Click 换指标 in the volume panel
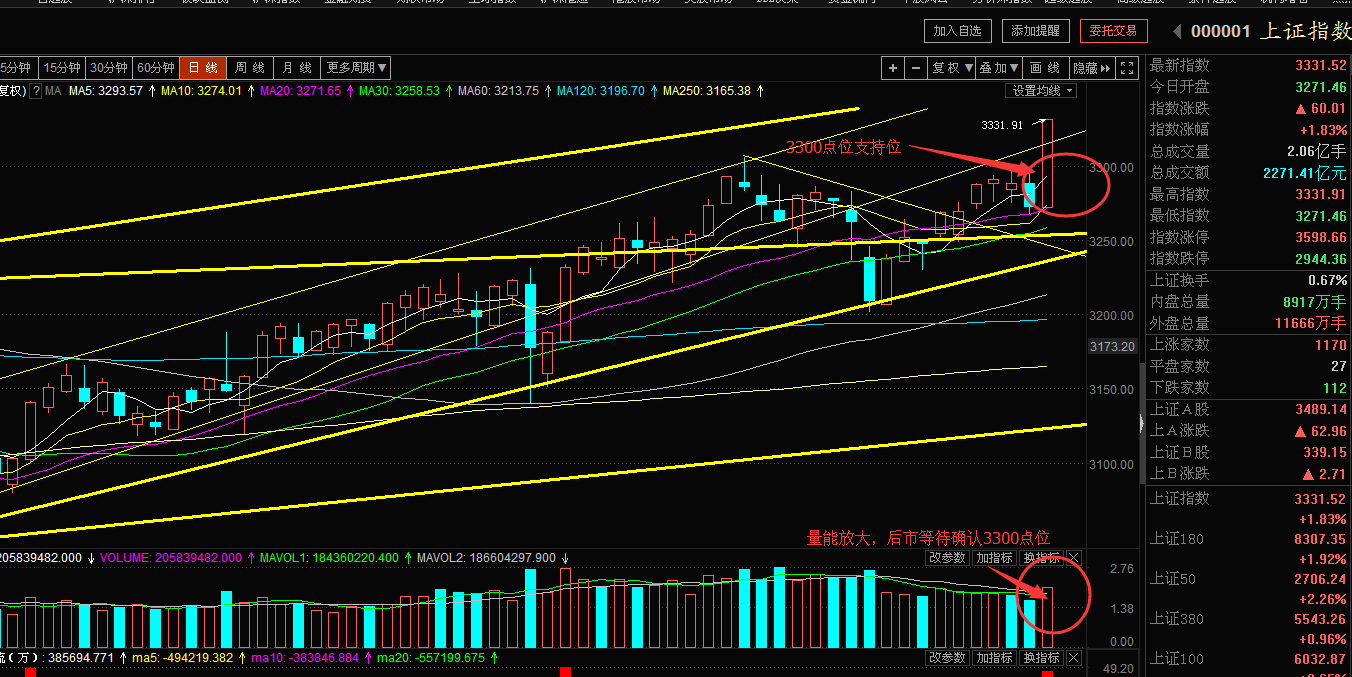This screenshot has width=1352, height=677. (x=1041, y=557)
